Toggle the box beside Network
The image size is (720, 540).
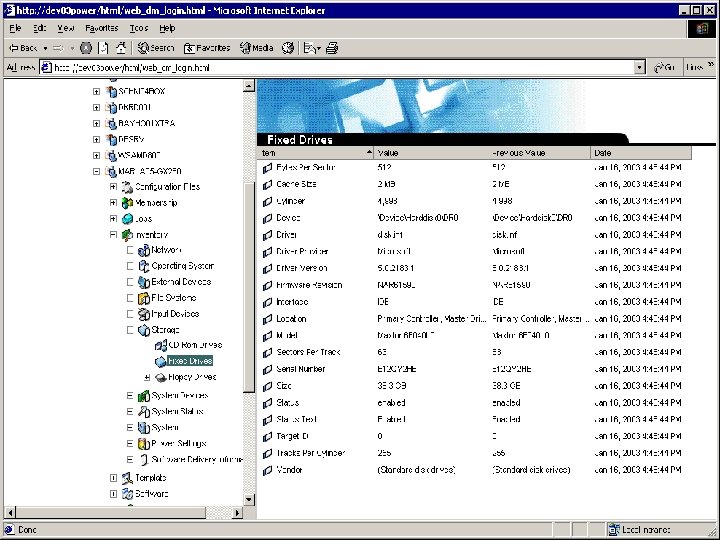129,250
